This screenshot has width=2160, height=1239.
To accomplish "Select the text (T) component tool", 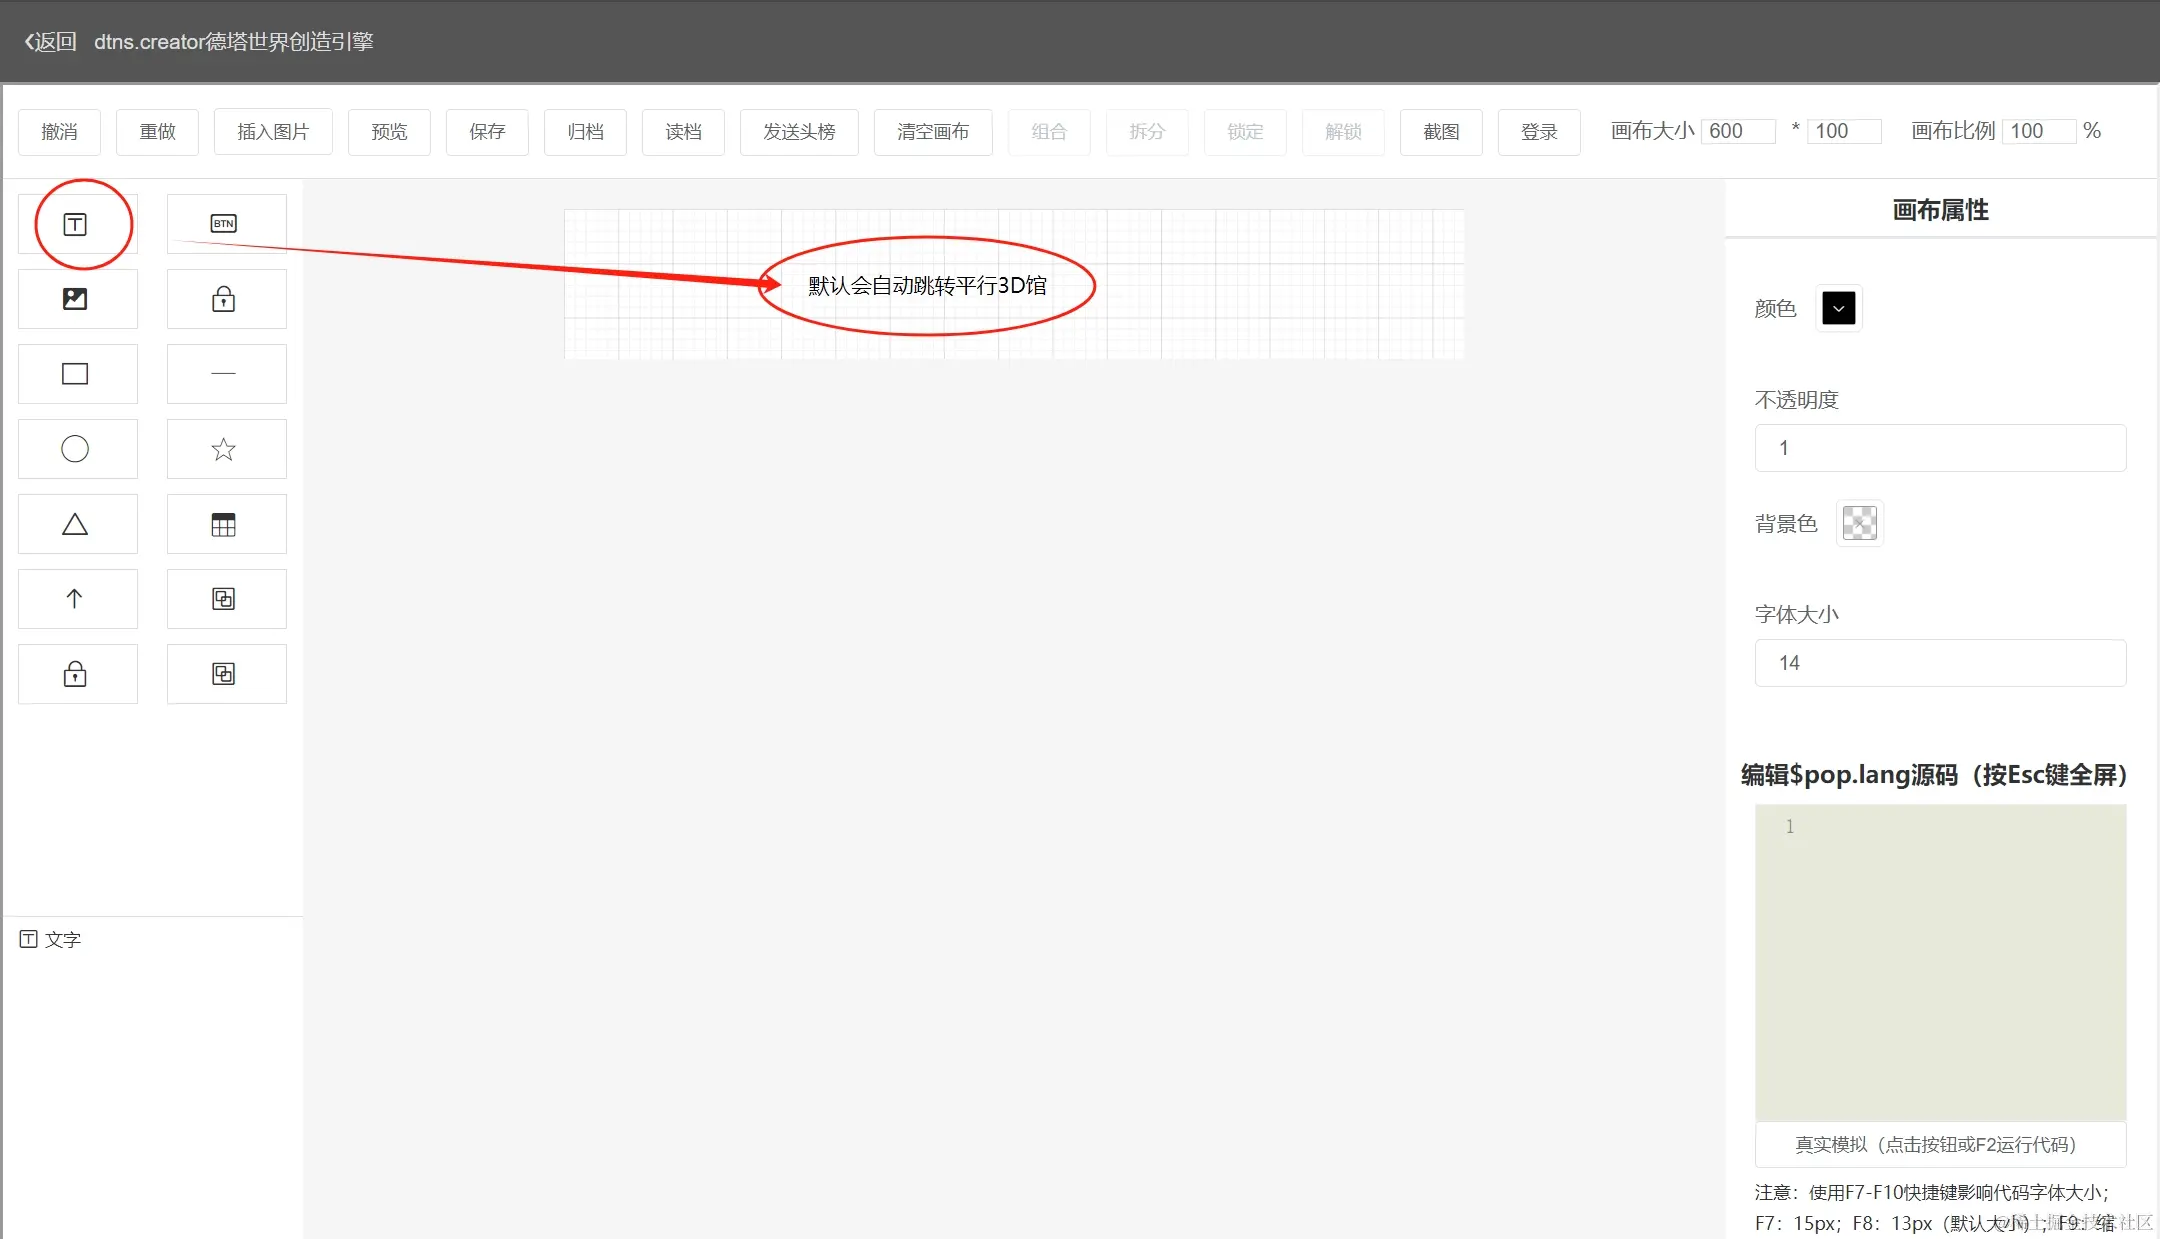I will click(76, 224).
